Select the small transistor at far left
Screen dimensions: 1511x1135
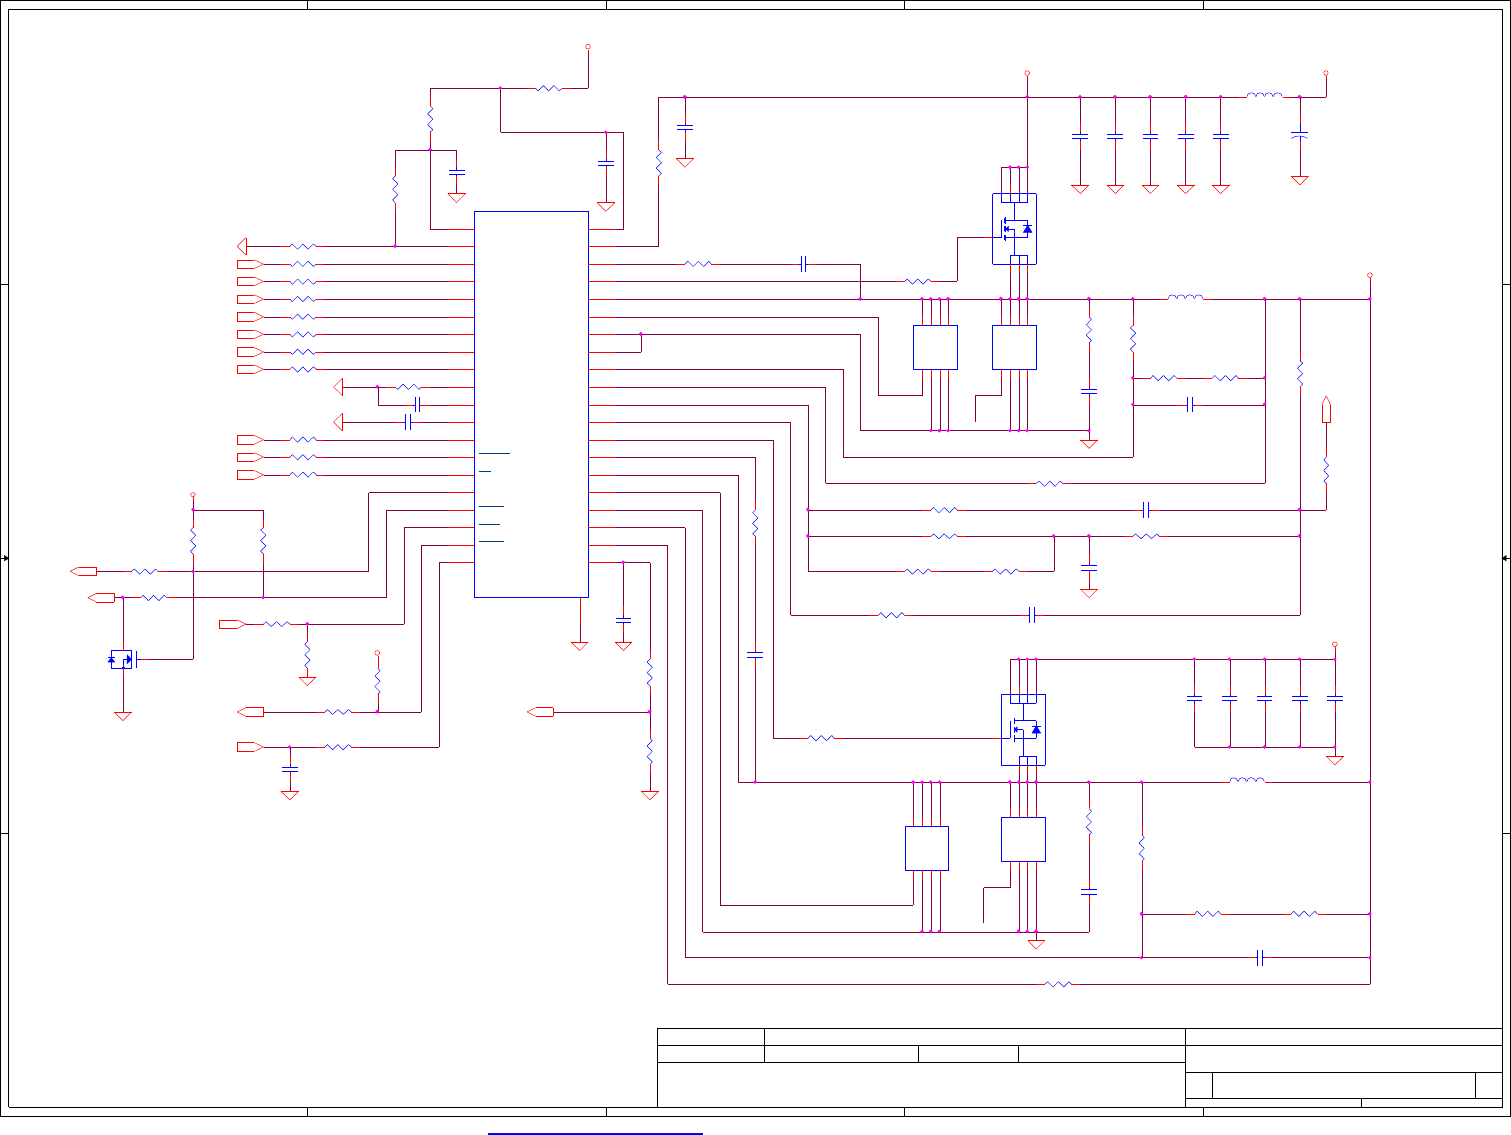click(121, 659)
